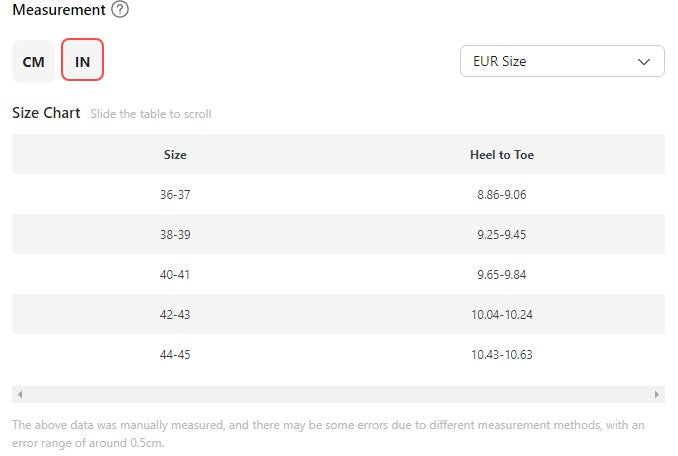Image resolution: width=678 pixels, height=456 pixels.
Task: Select the 38-39 size cell
Action: pyautogui.click(x=175, y=235)
